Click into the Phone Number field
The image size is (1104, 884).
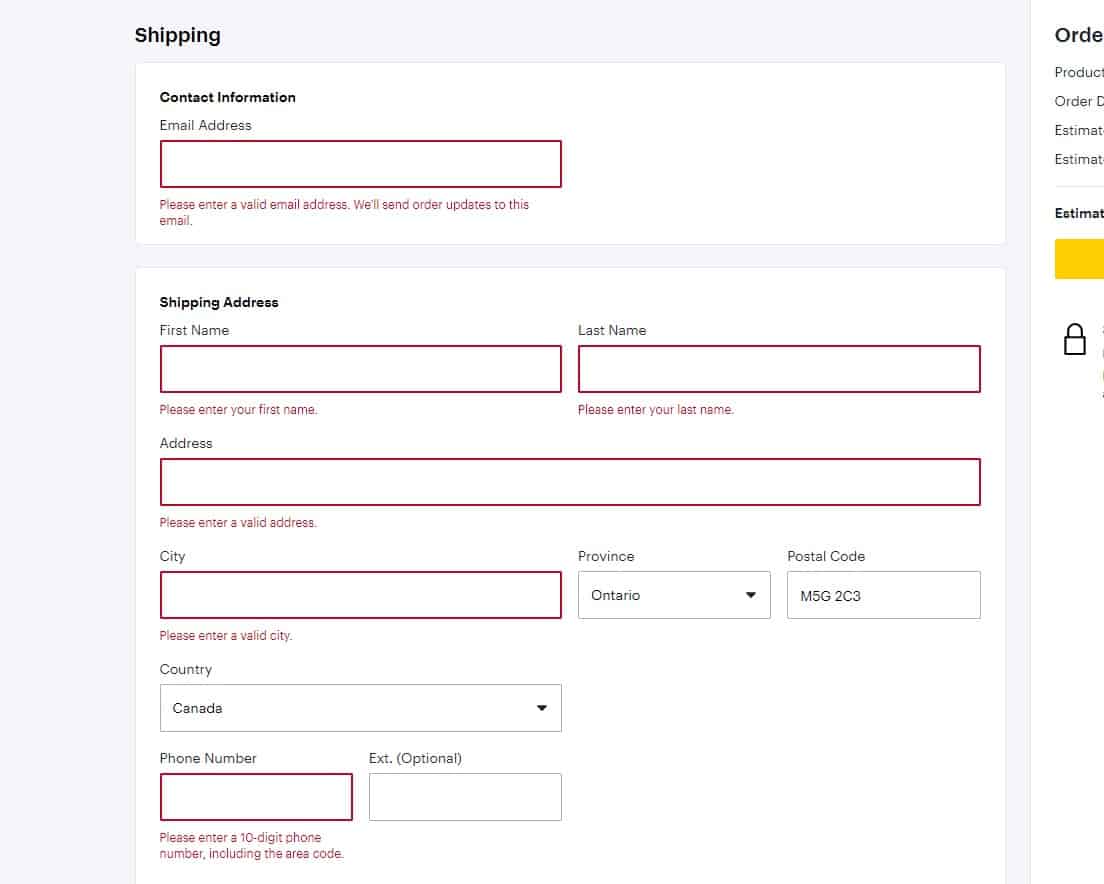(256, 797)
